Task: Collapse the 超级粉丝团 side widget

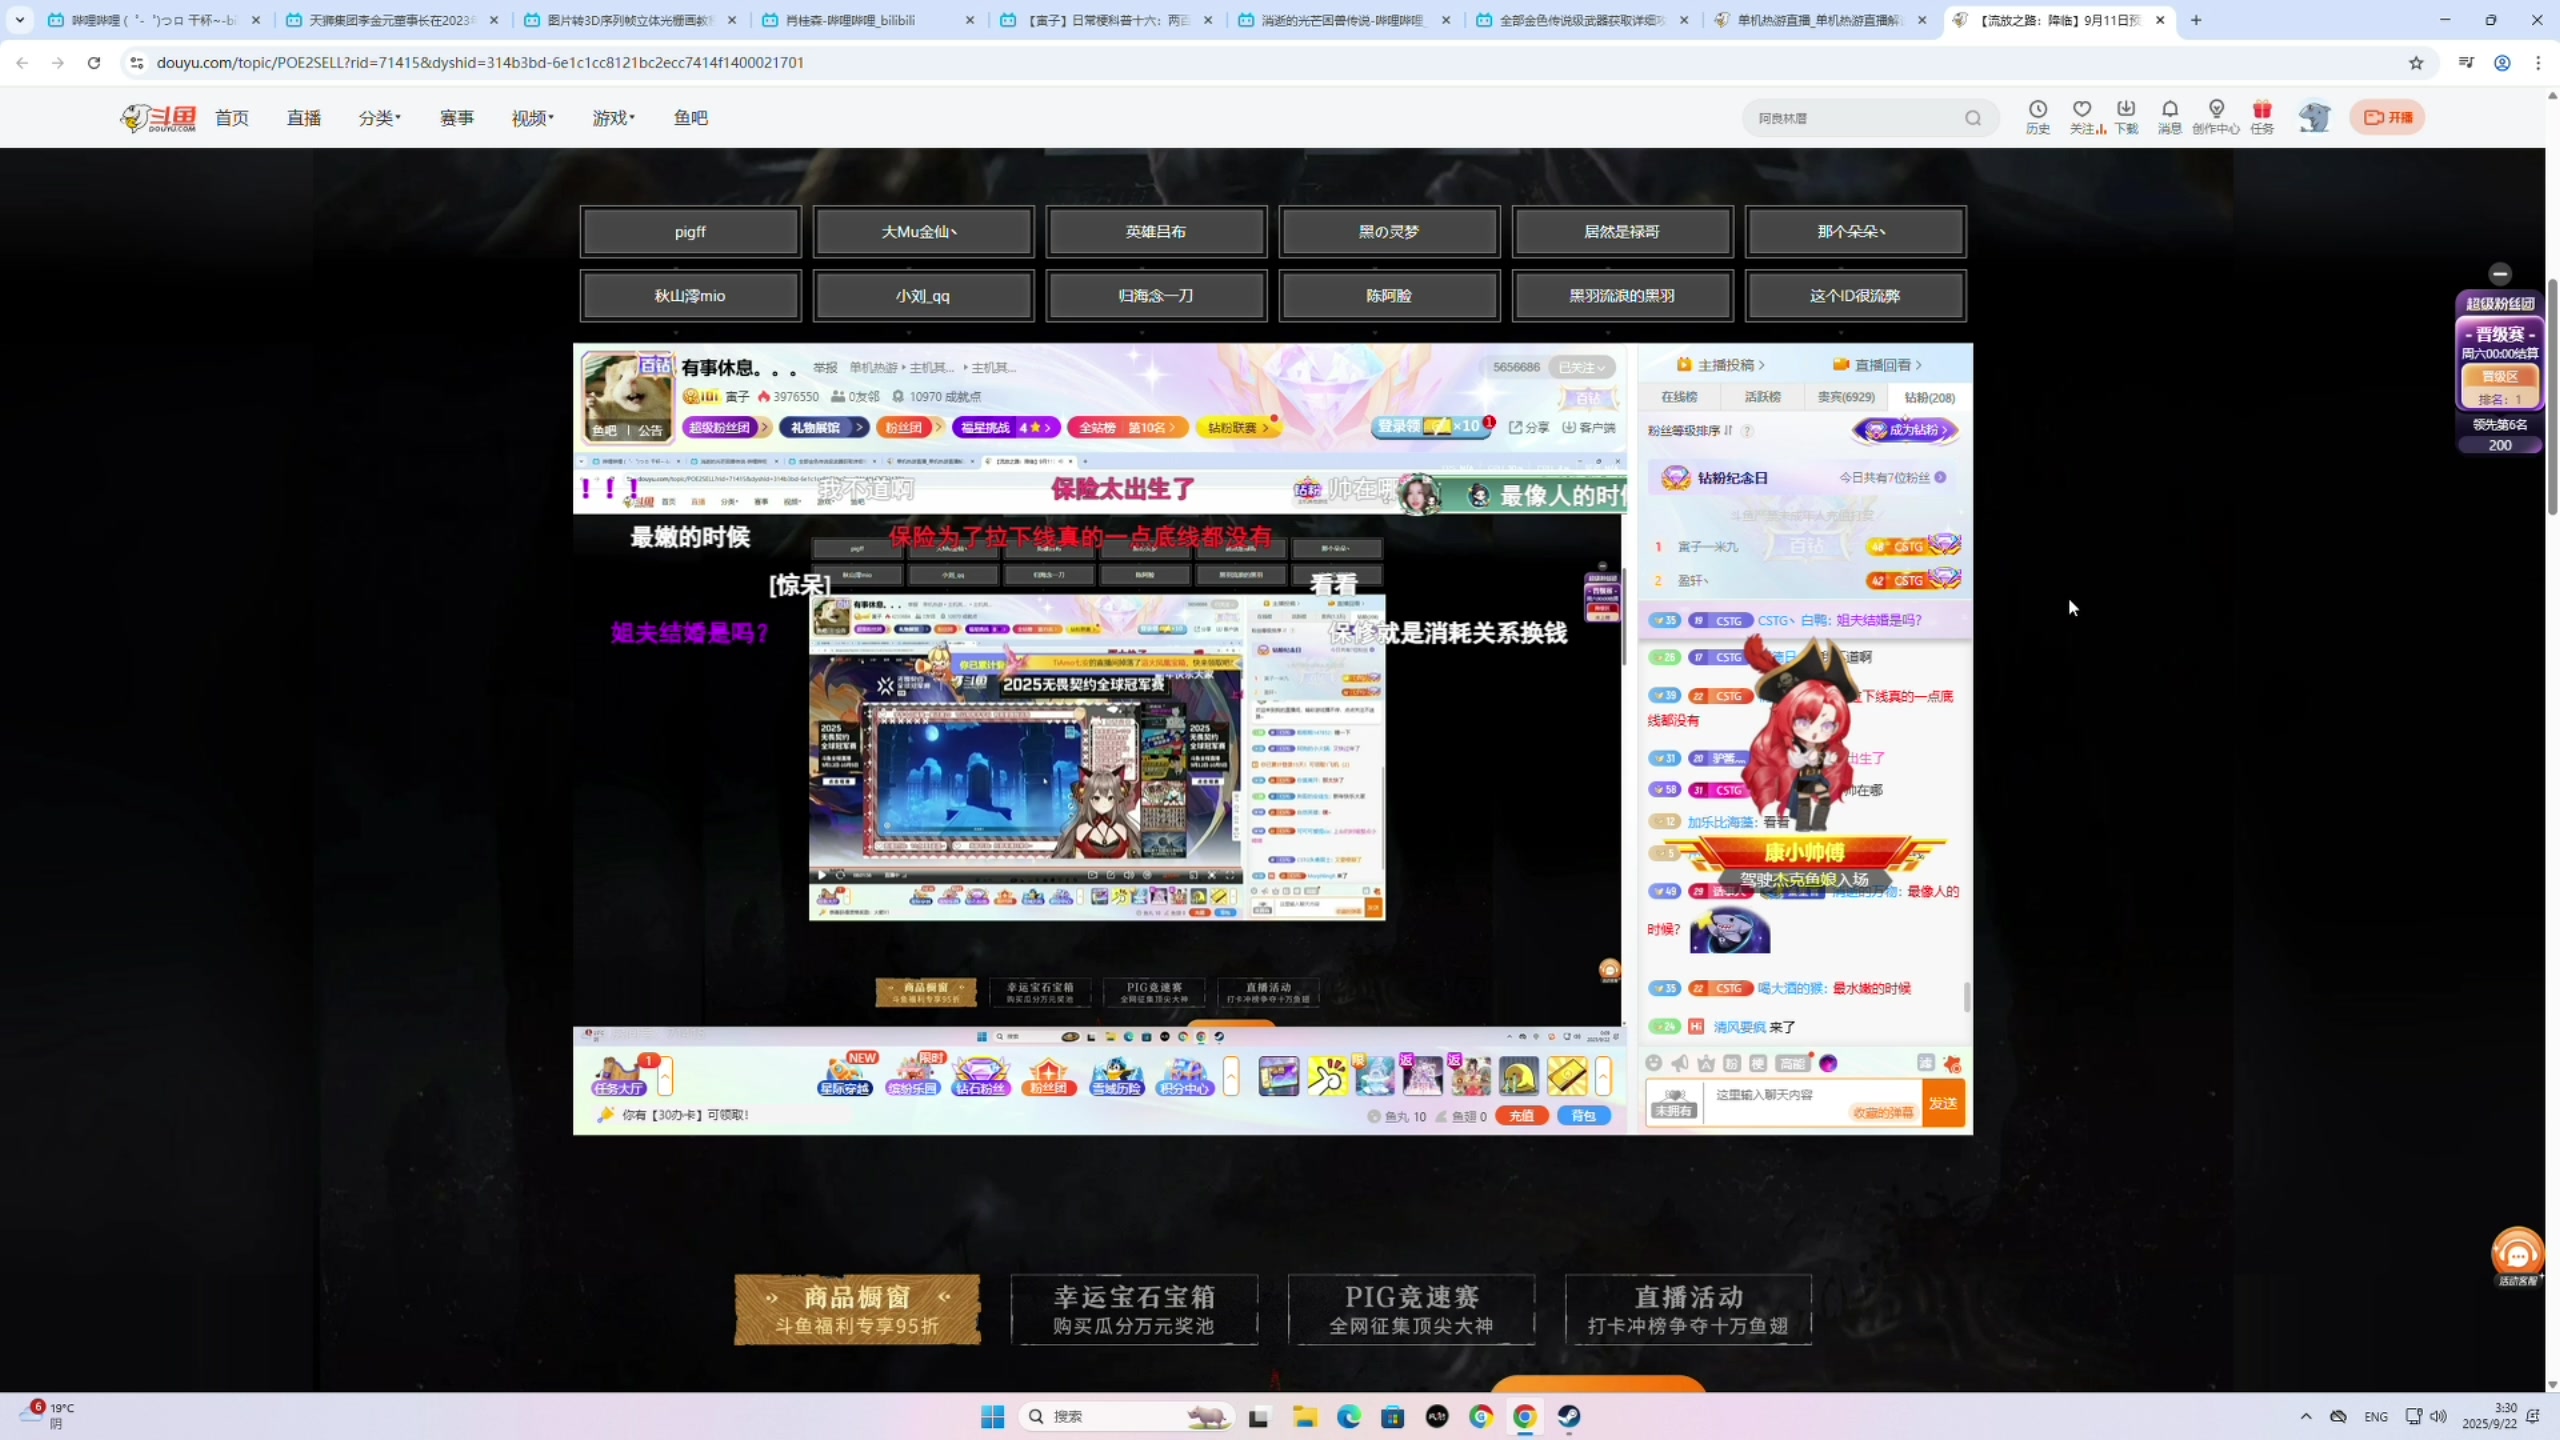Action: pos(2500,274)
